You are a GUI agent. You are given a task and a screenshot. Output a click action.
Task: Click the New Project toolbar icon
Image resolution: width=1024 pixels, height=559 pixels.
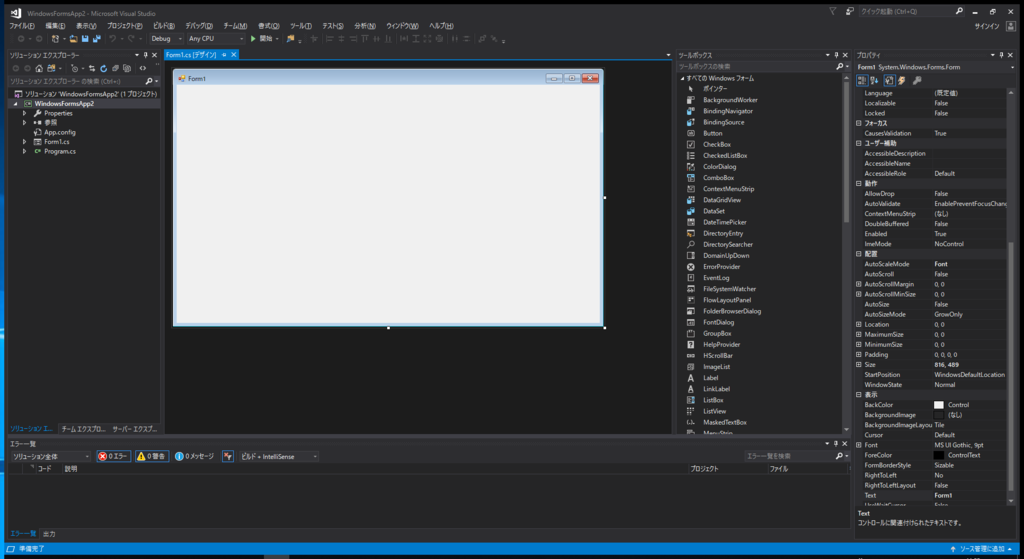[x=55, y=39]
